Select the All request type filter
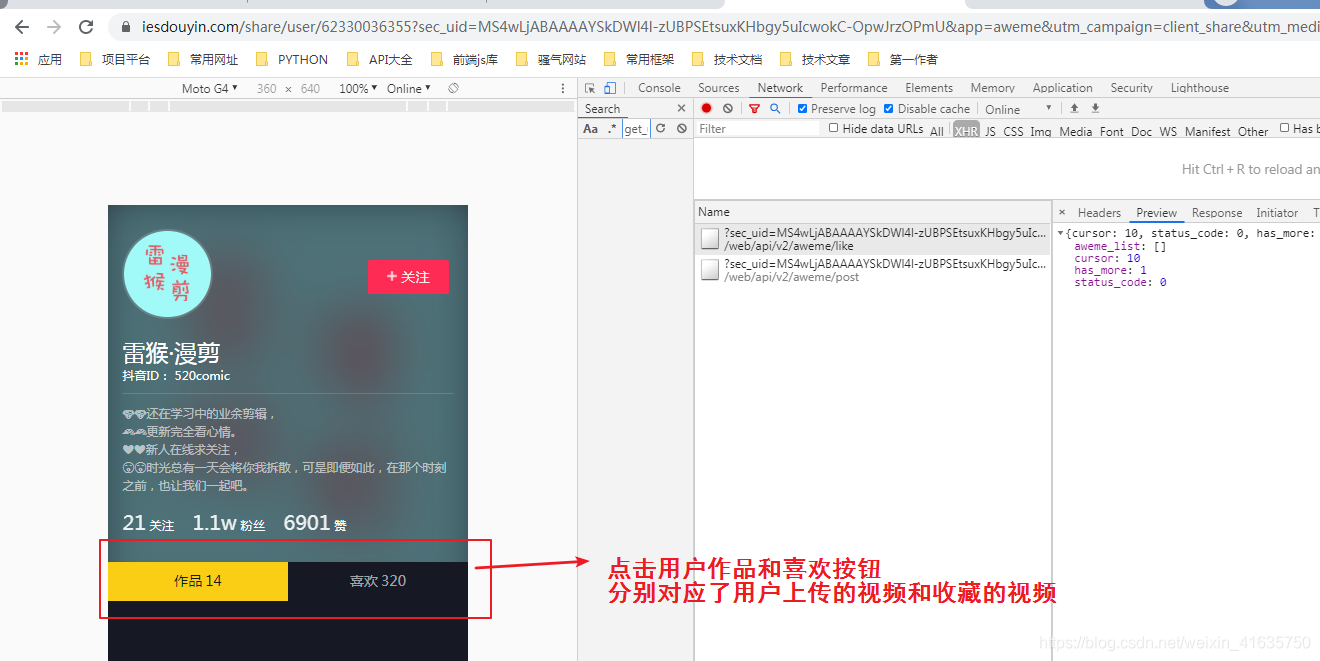The height and width of the screenshot is (661, 1320). (x=937, y=131)
